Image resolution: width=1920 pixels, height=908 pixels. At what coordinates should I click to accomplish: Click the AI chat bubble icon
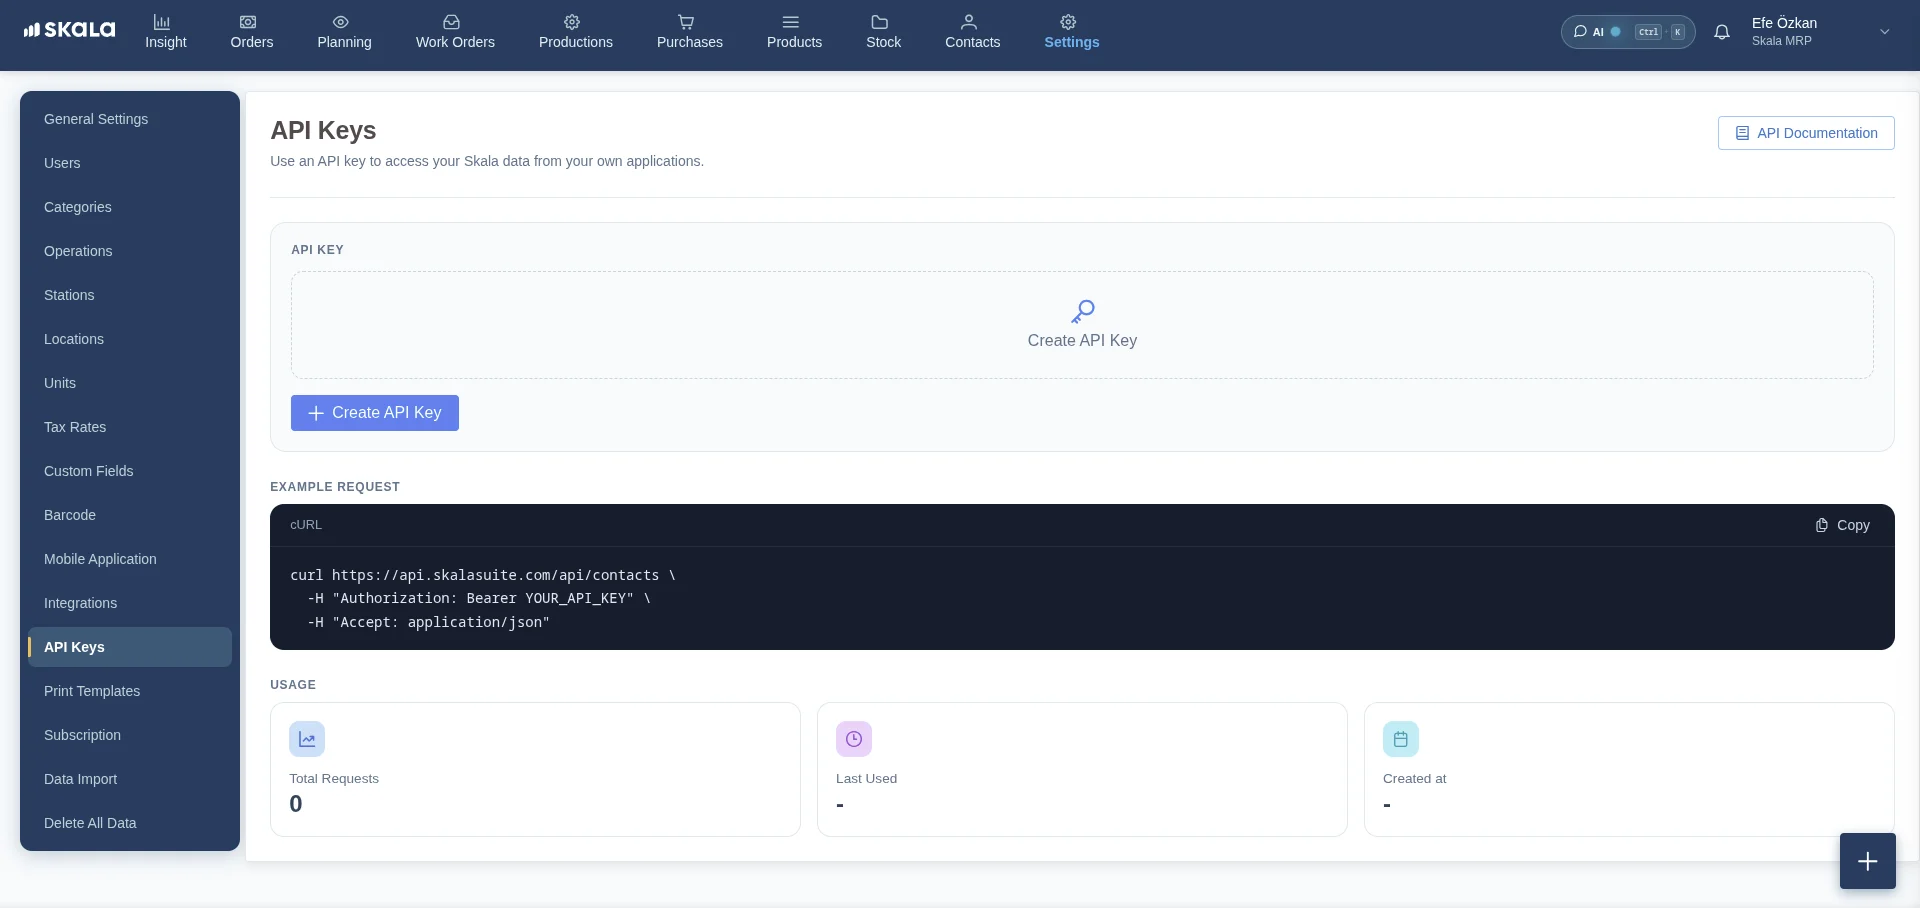pos(1580,32)
